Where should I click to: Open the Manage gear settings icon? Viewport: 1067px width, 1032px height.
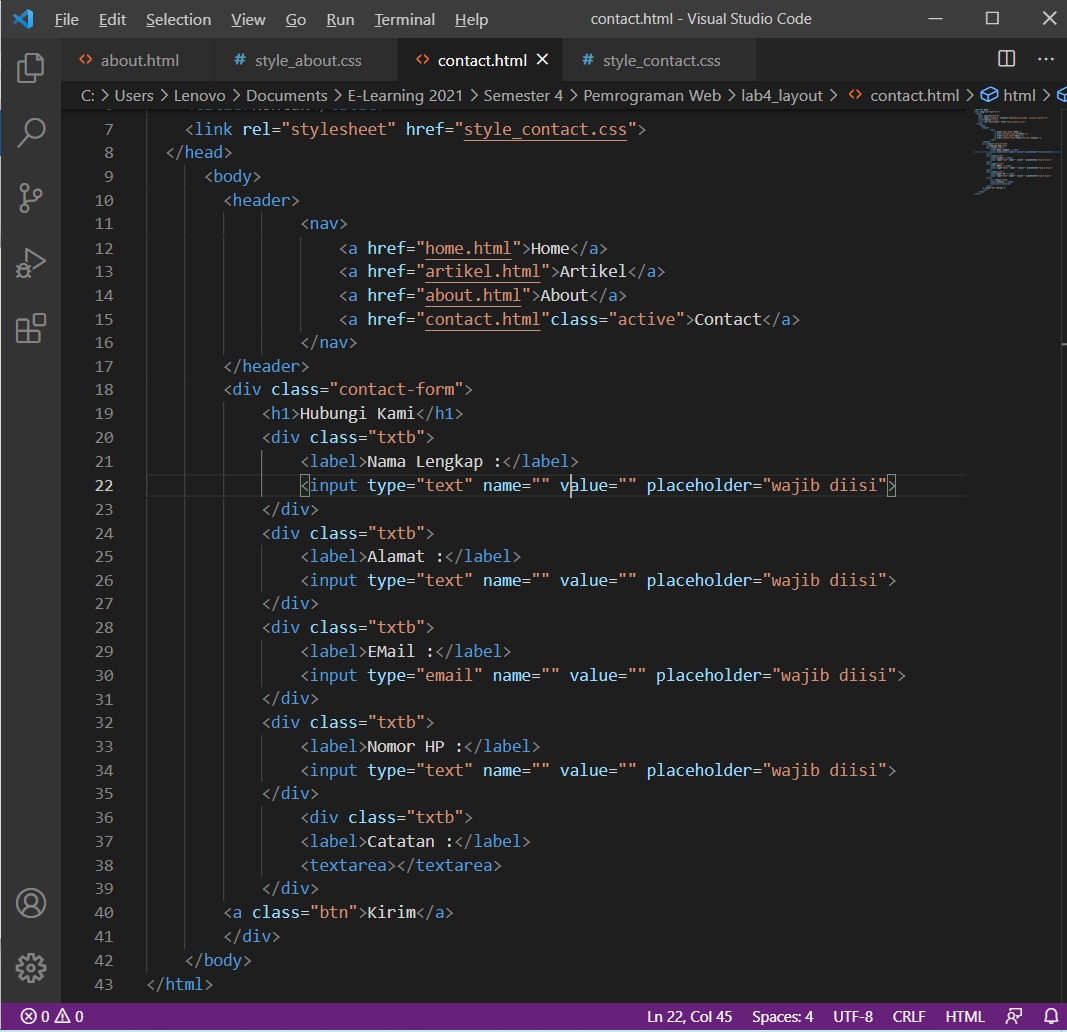[31, 967]
